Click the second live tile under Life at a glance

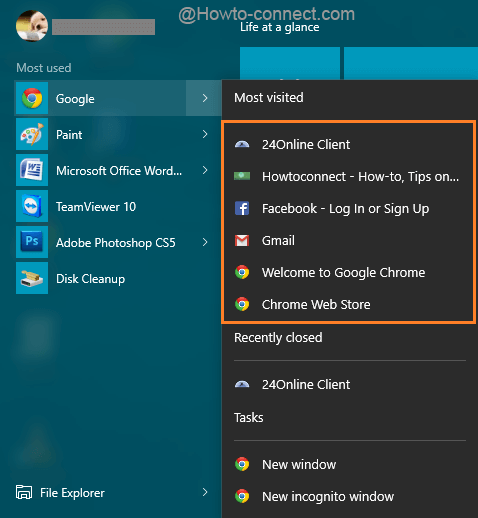pos(411,63)
